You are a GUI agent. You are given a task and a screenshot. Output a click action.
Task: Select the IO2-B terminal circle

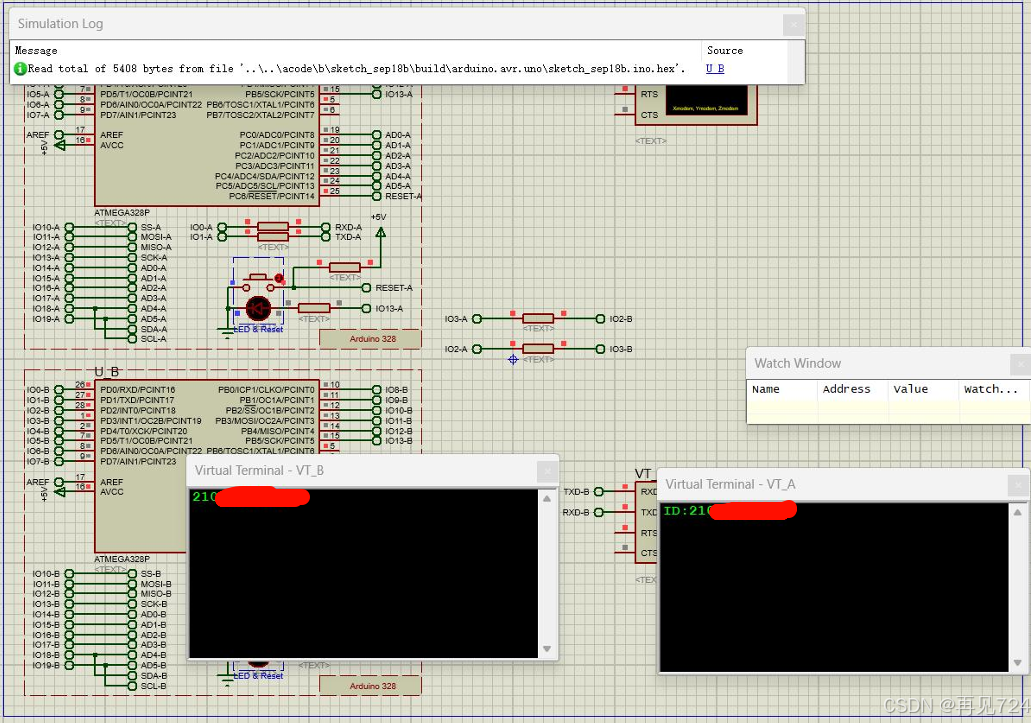[x=600, y=319]
